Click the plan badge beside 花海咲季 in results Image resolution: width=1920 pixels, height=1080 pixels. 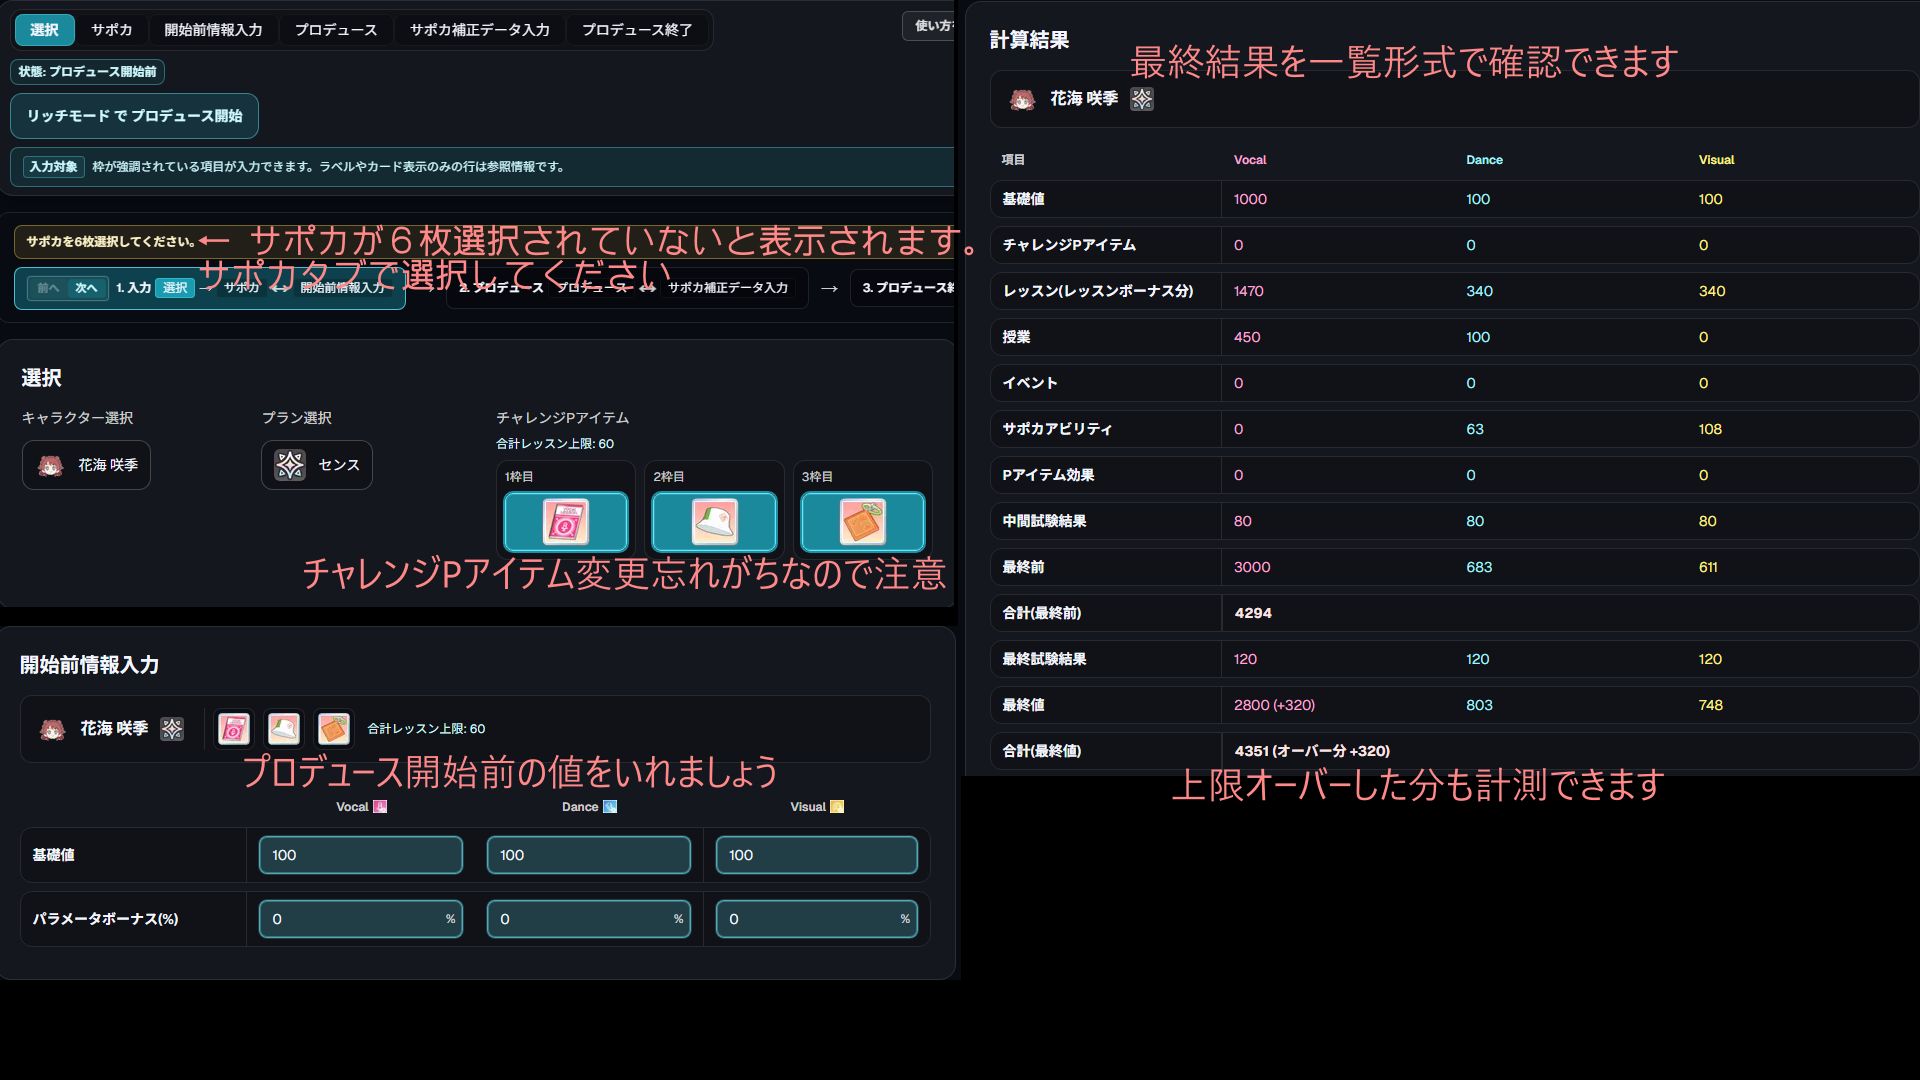[1140, 99]
